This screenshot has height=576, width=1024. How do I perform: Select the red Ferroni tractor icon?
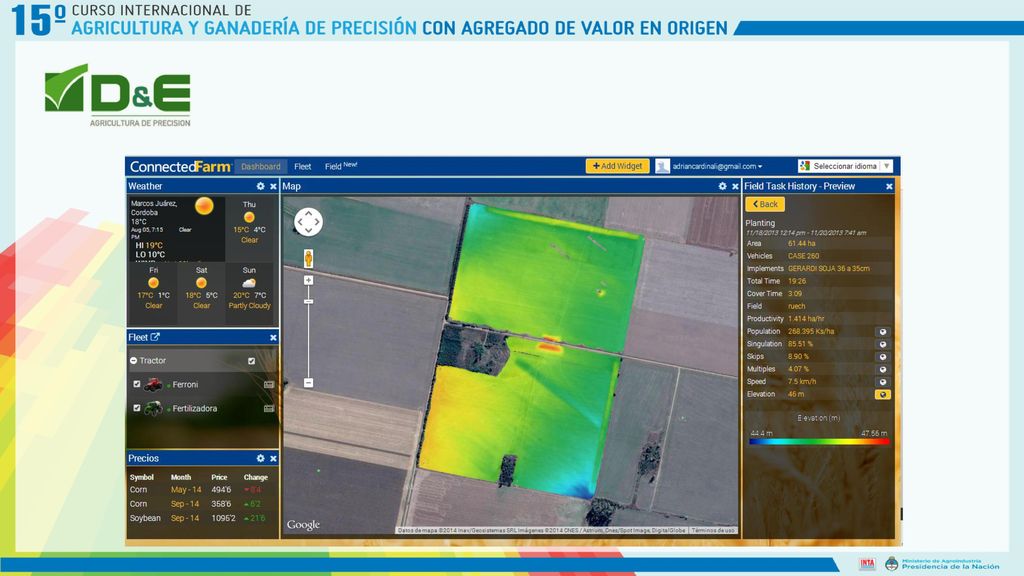[x=153, y=385]
